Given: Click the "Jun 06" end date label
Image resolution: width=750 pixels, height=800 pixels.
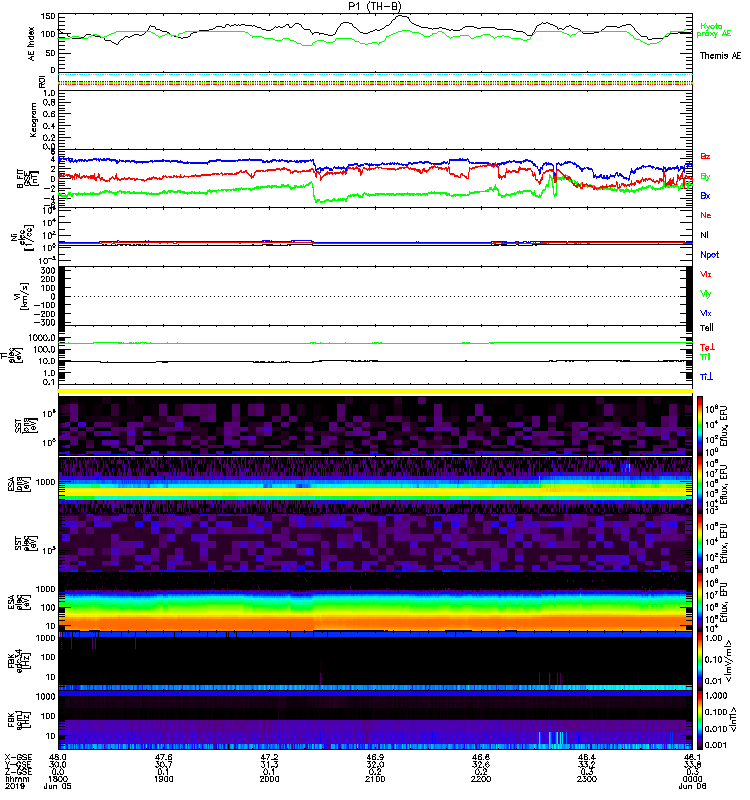Looking at the screenshot, I should 692,786.
